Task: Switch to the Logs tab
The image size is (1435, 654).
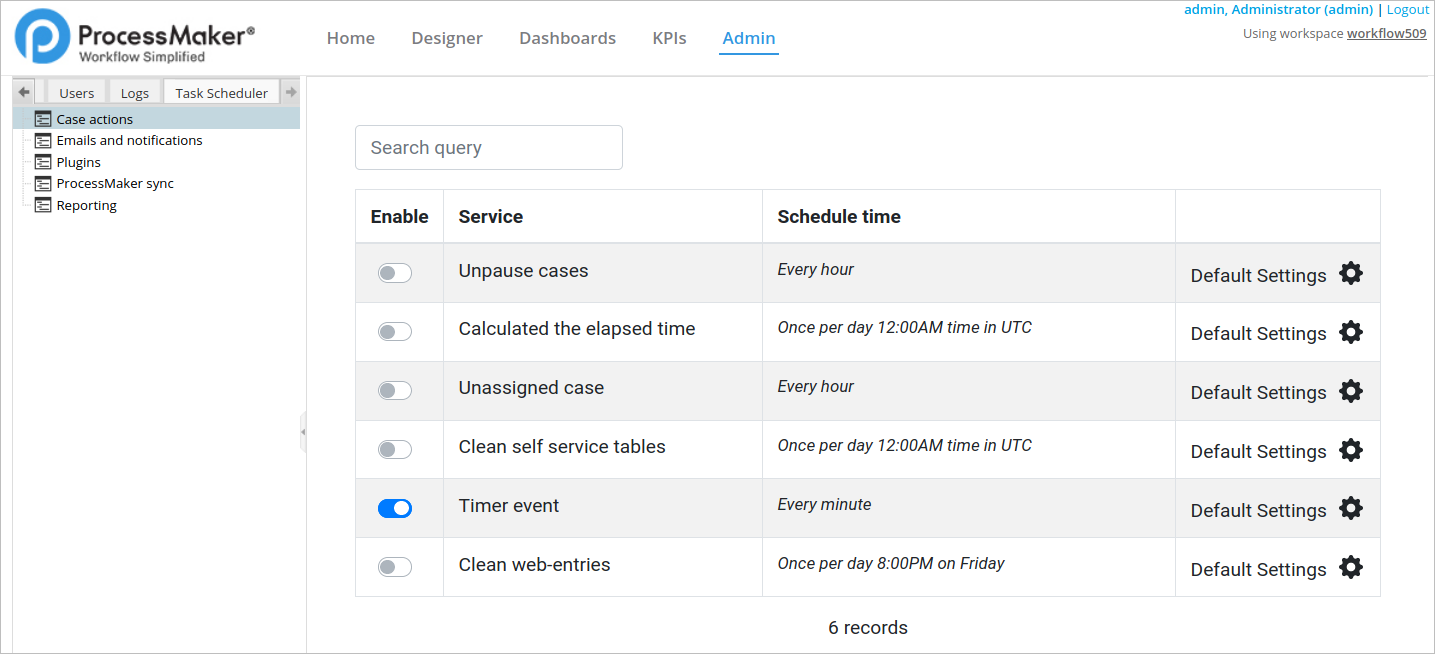Action: click(x=134, y=93)
